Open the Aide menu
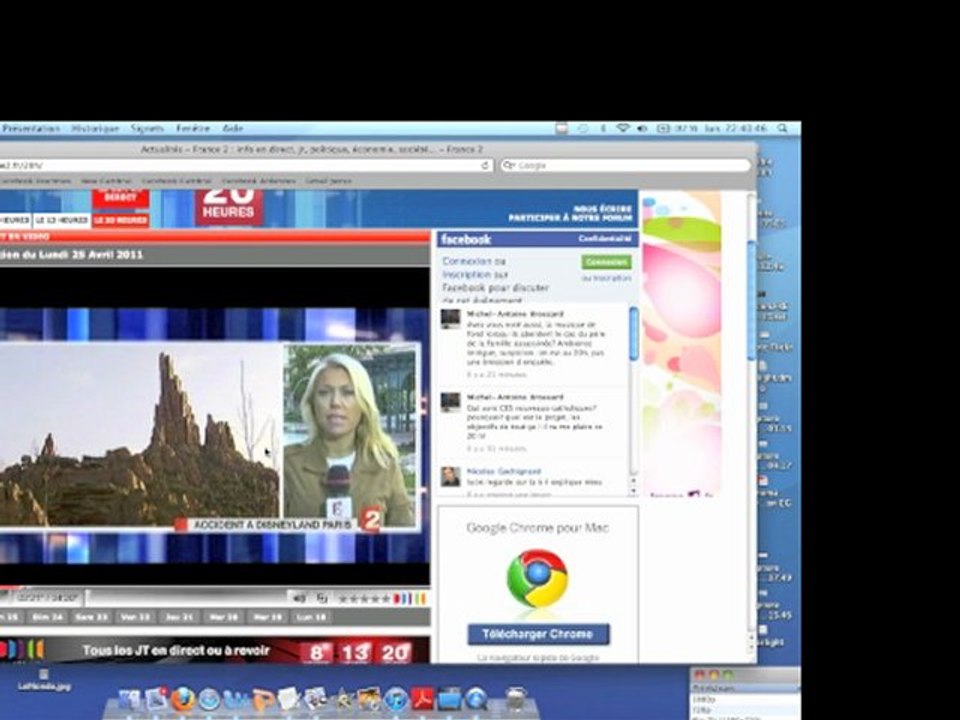Screen dimensions: 960x720 click(233, 128)
